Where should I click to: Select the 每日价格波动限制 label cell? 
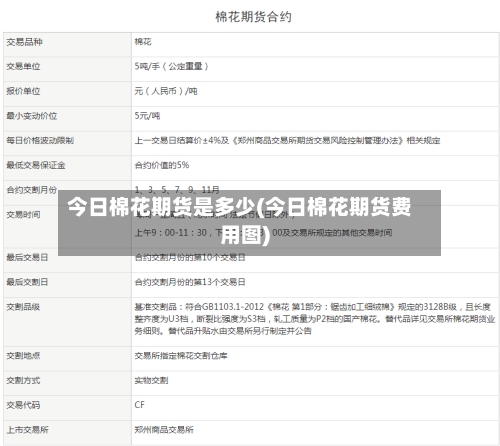67,143
